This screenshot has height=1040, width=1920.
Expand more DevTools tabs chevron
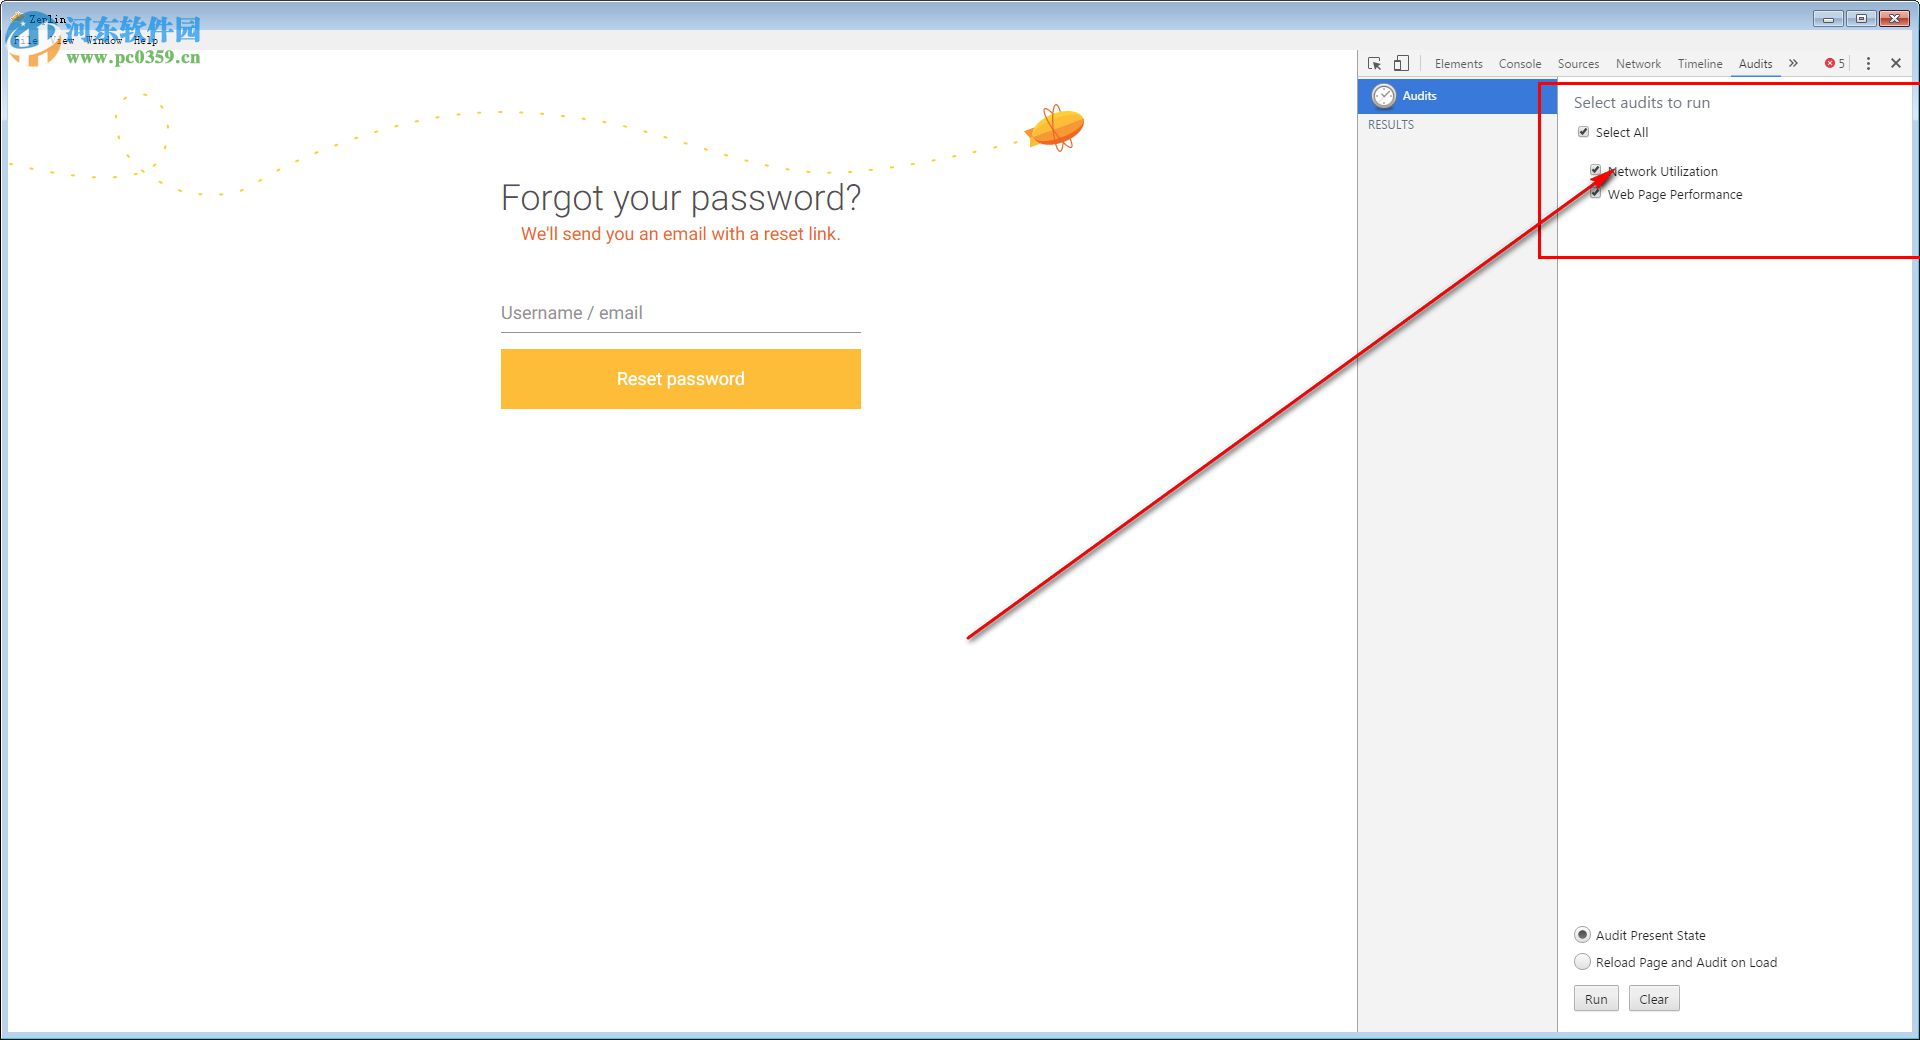pyautogui.click(x=1794, y=63)
